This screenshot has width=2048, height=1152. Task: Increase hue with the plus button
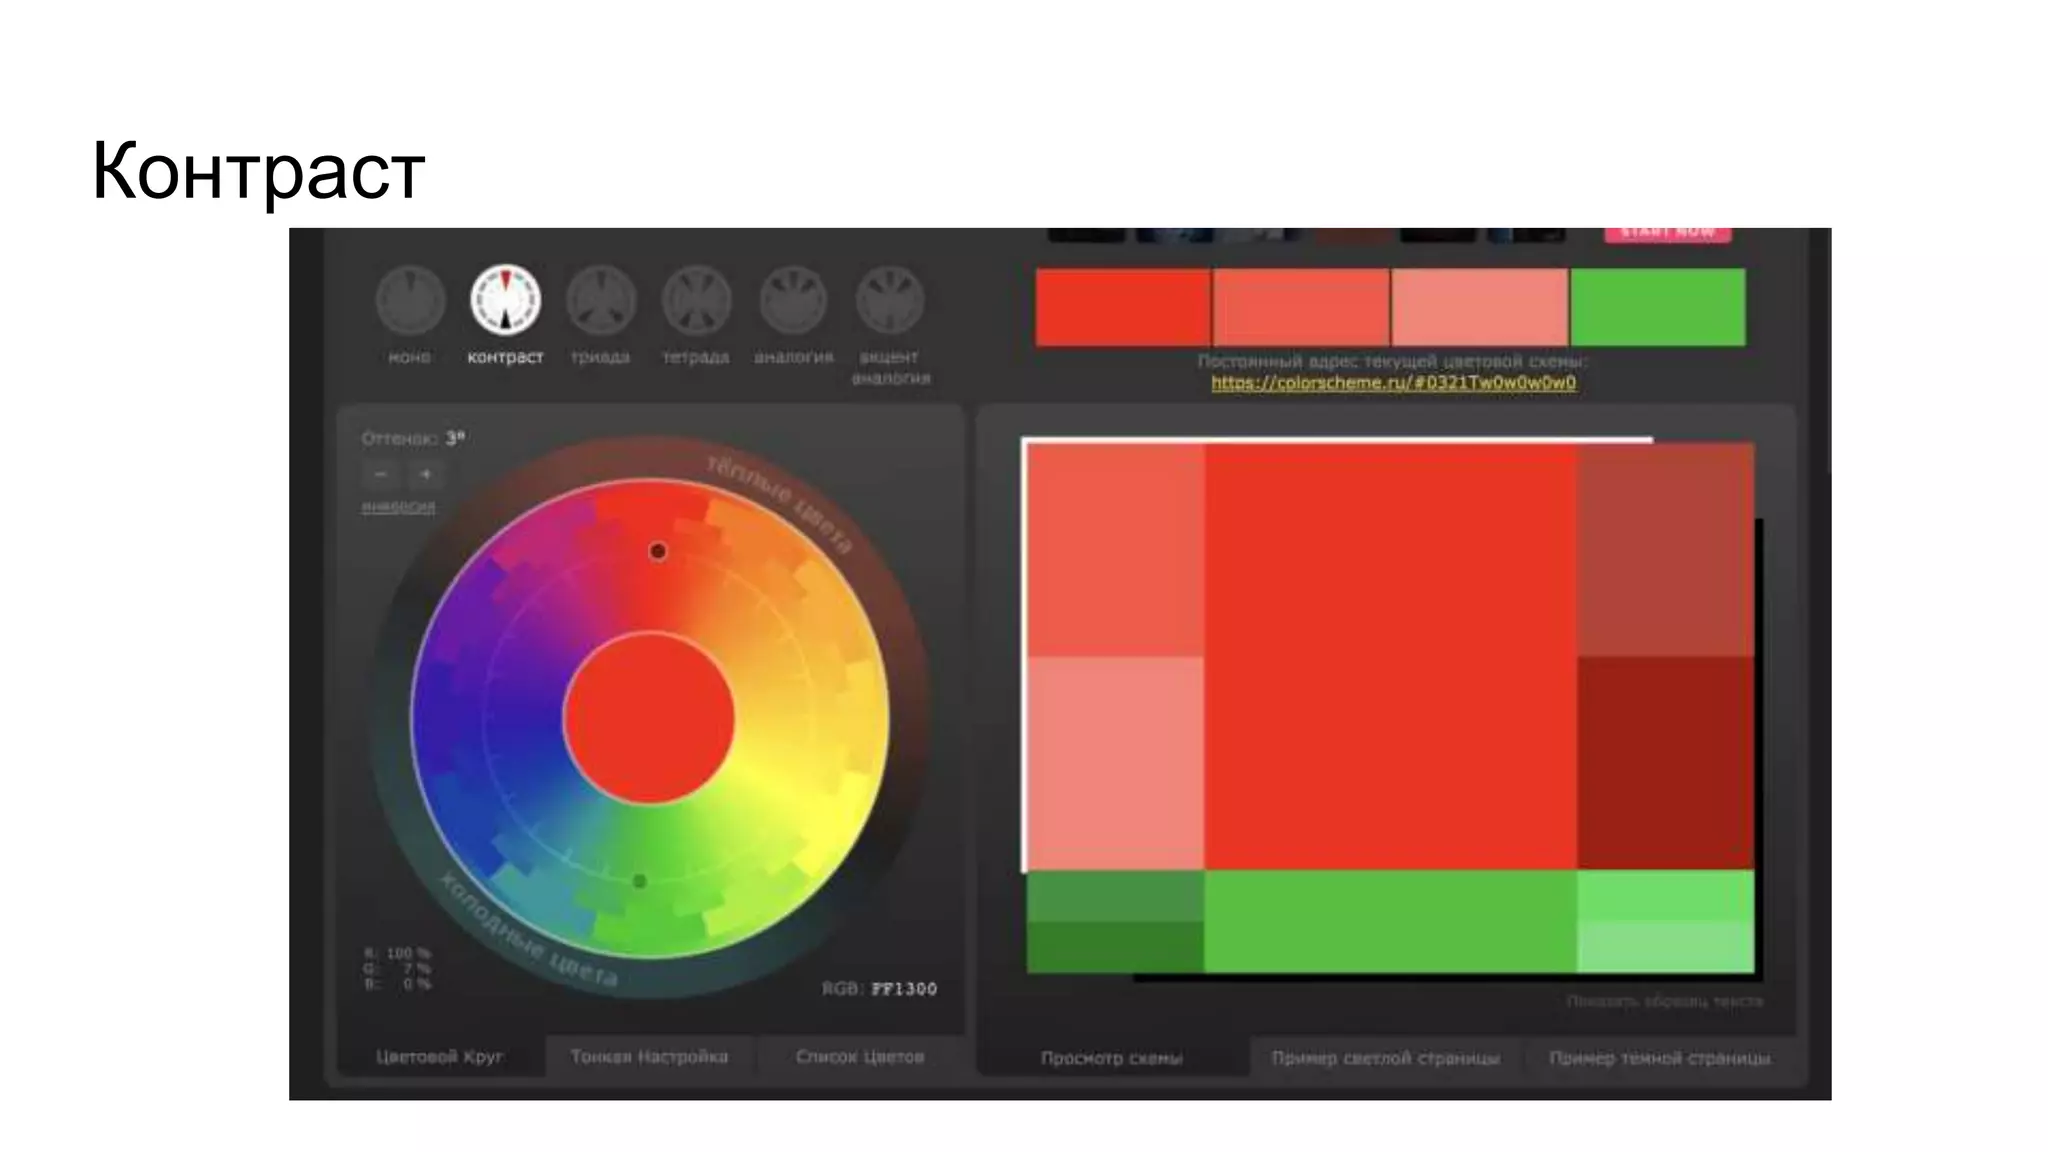425,474
